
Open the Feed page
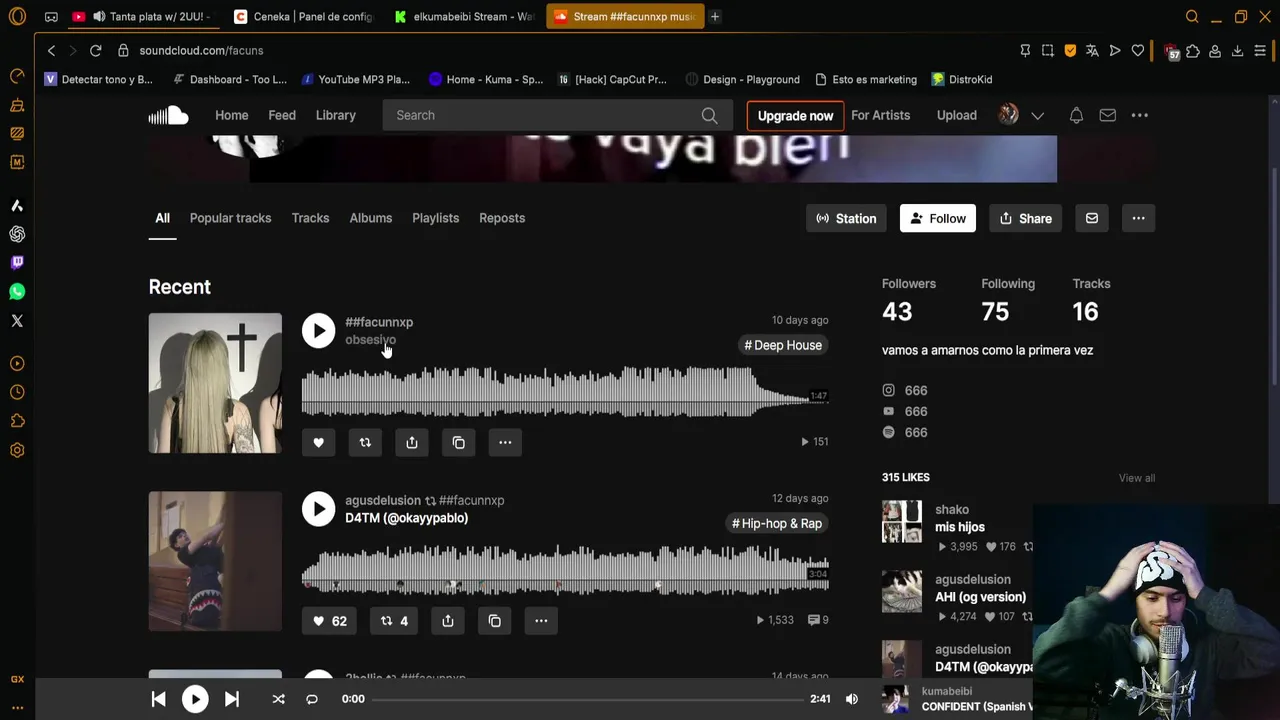click(x=282, y=115)
